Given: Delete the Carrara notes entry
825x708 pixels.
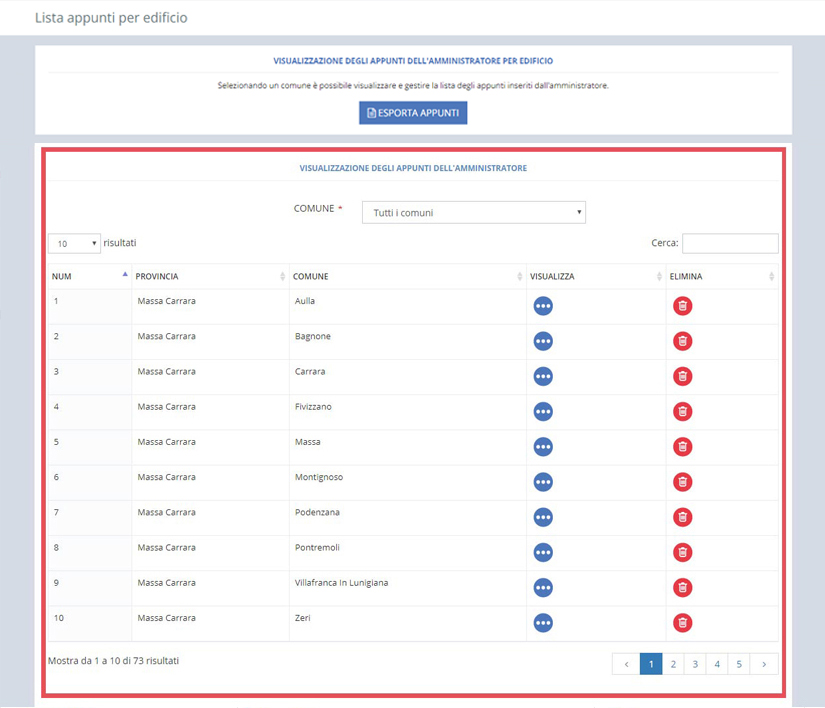Looking at the screenshot, I should [x=682, y=377].
